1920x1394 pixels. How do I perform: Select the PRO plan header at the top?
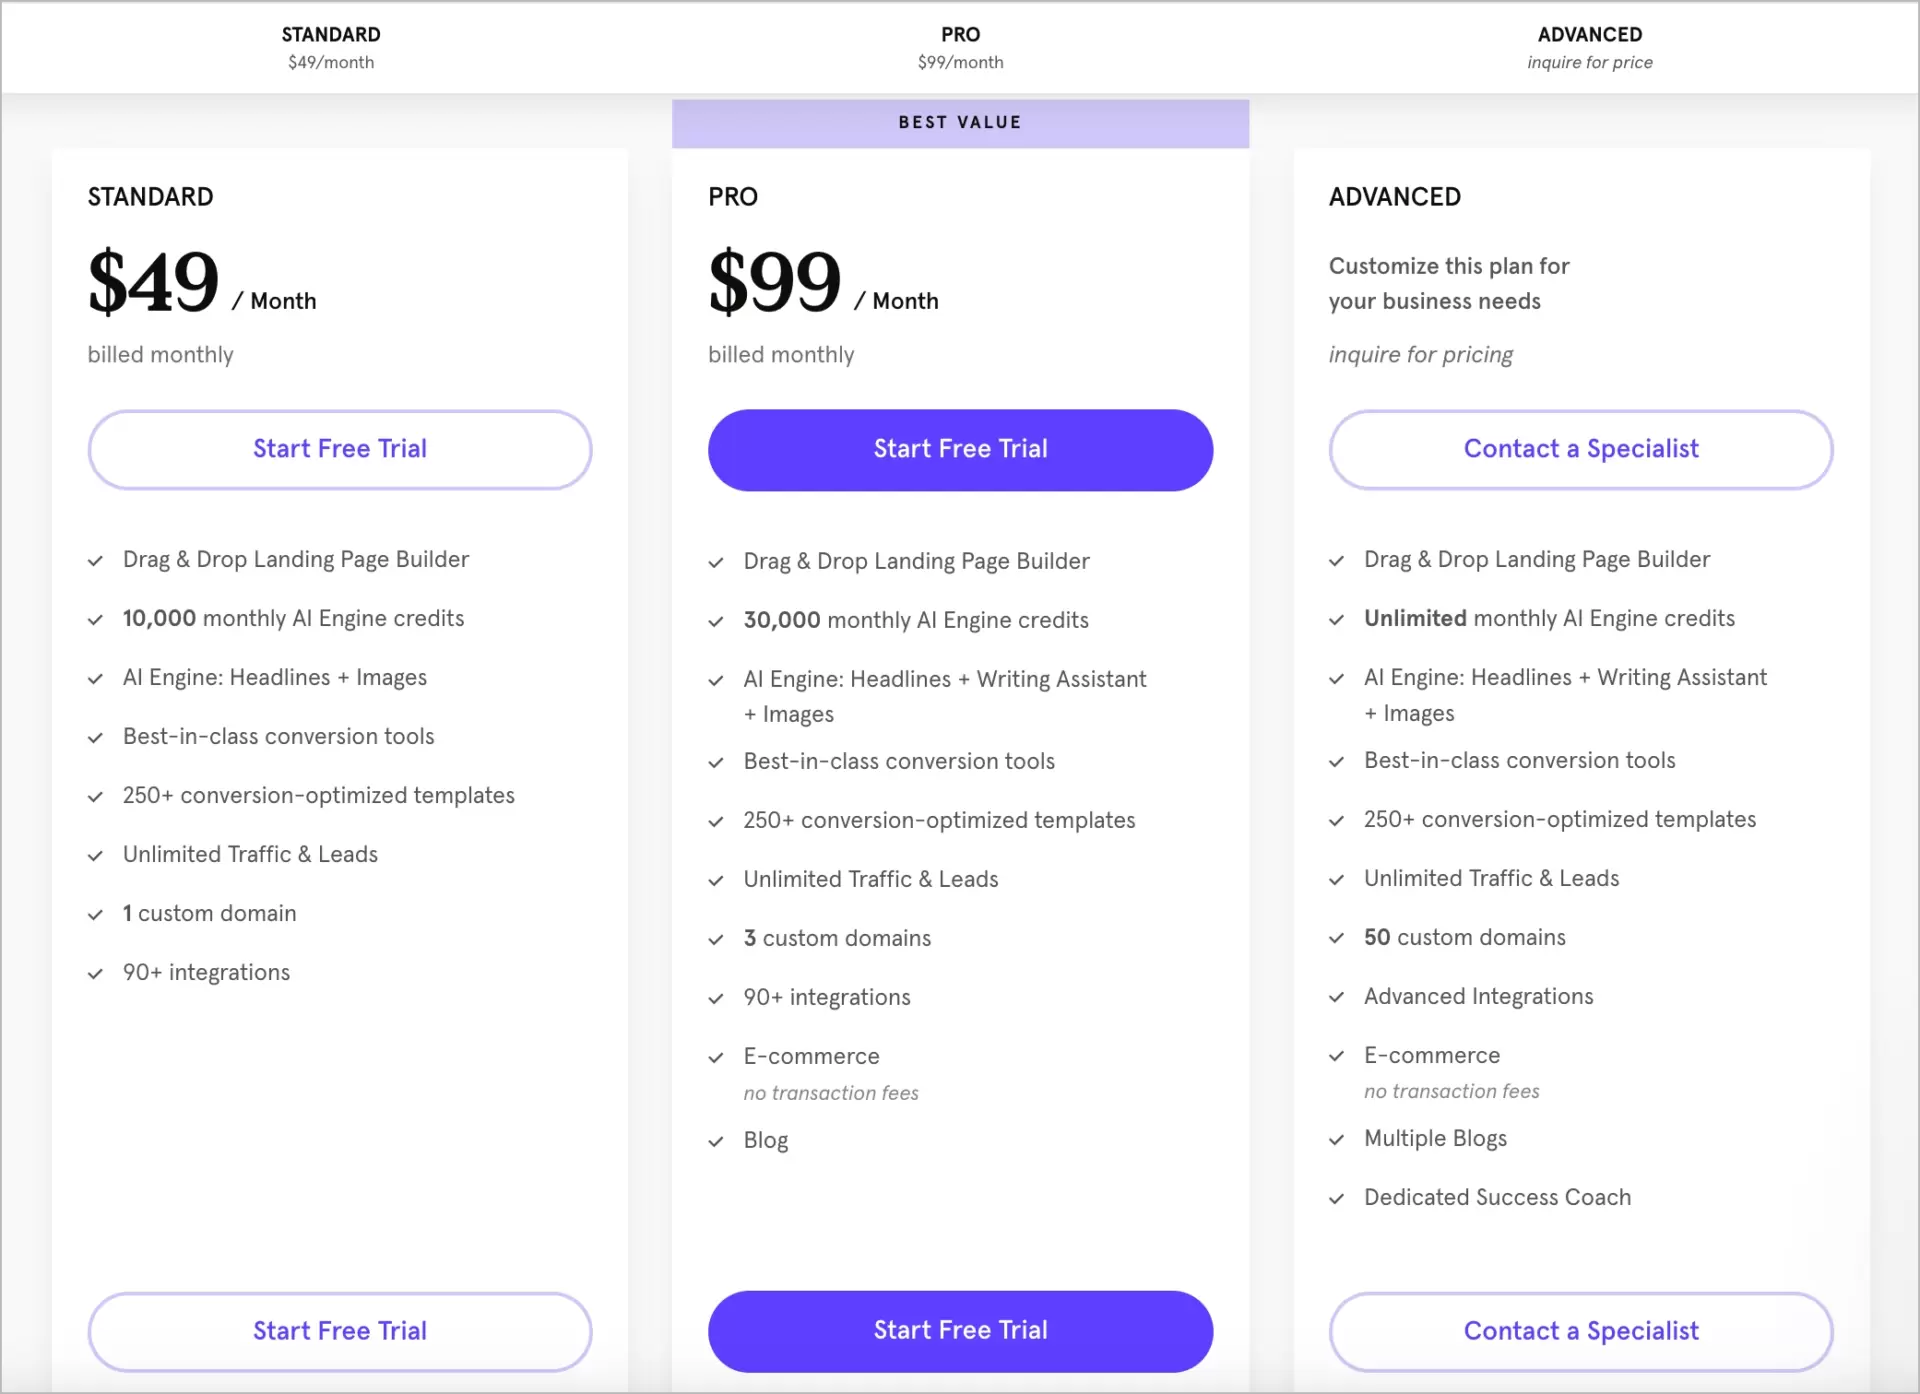(960, 34)
